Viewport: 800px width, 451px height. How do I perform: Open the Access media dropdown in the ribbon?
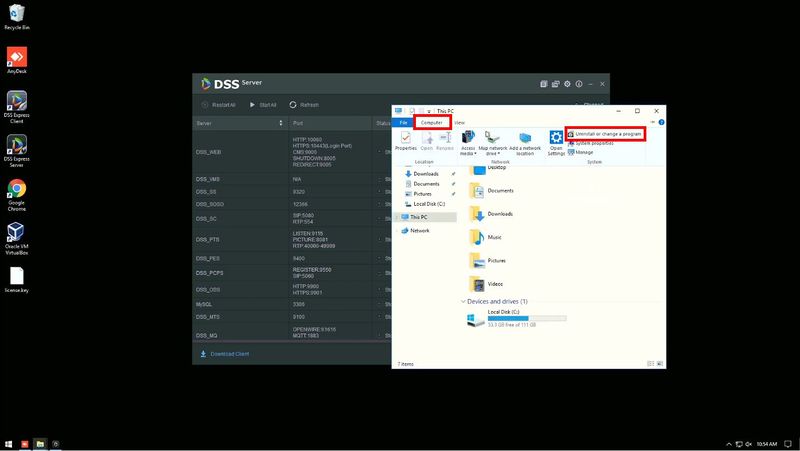tap(468, 143)
